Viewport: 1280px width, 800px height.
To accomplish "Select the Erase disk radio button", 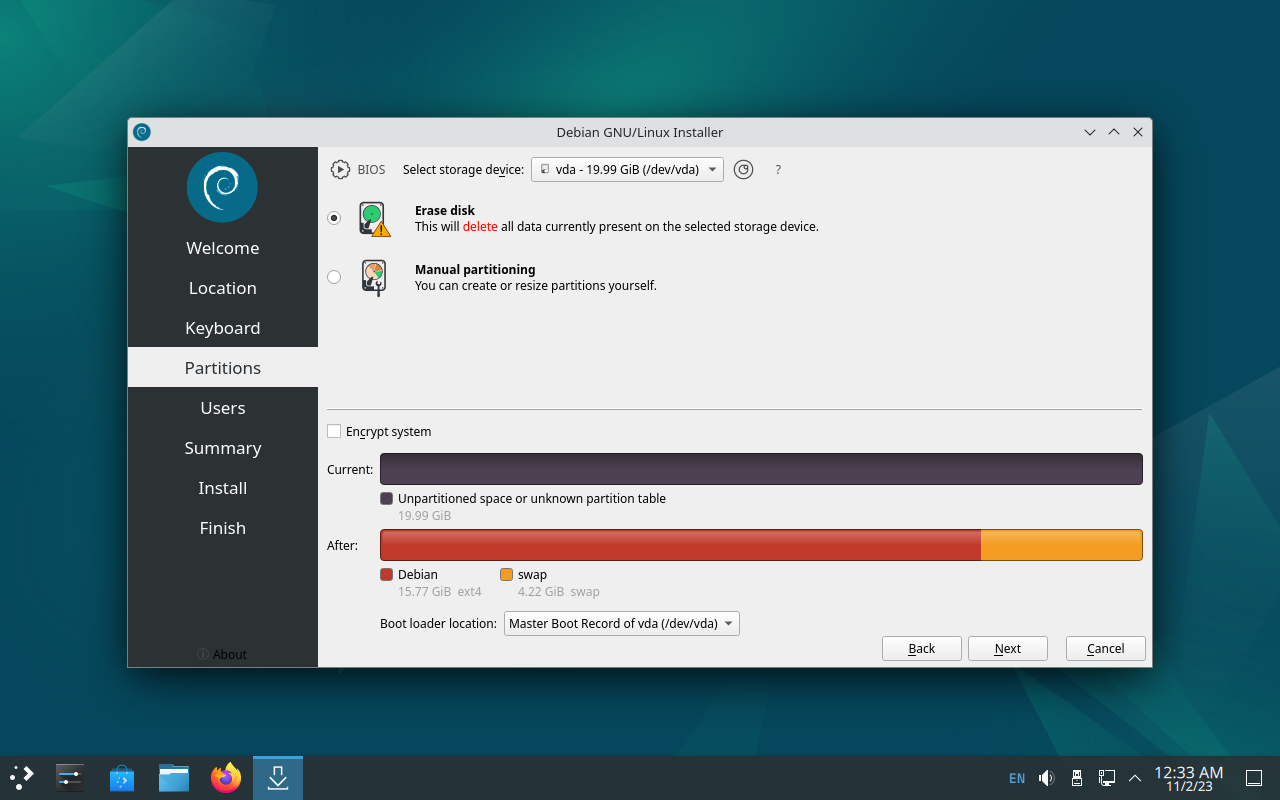I will pyautogui.click(x=334, y=218).
